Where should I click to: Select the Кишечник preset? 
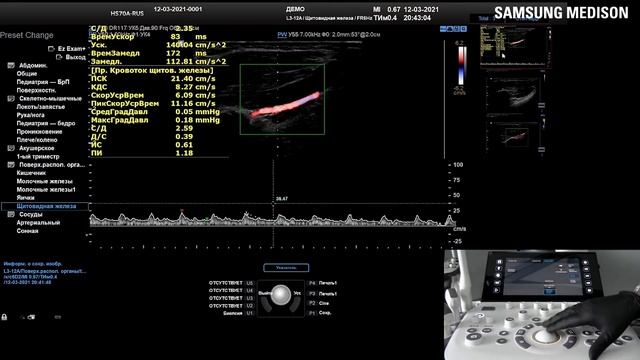31,173
